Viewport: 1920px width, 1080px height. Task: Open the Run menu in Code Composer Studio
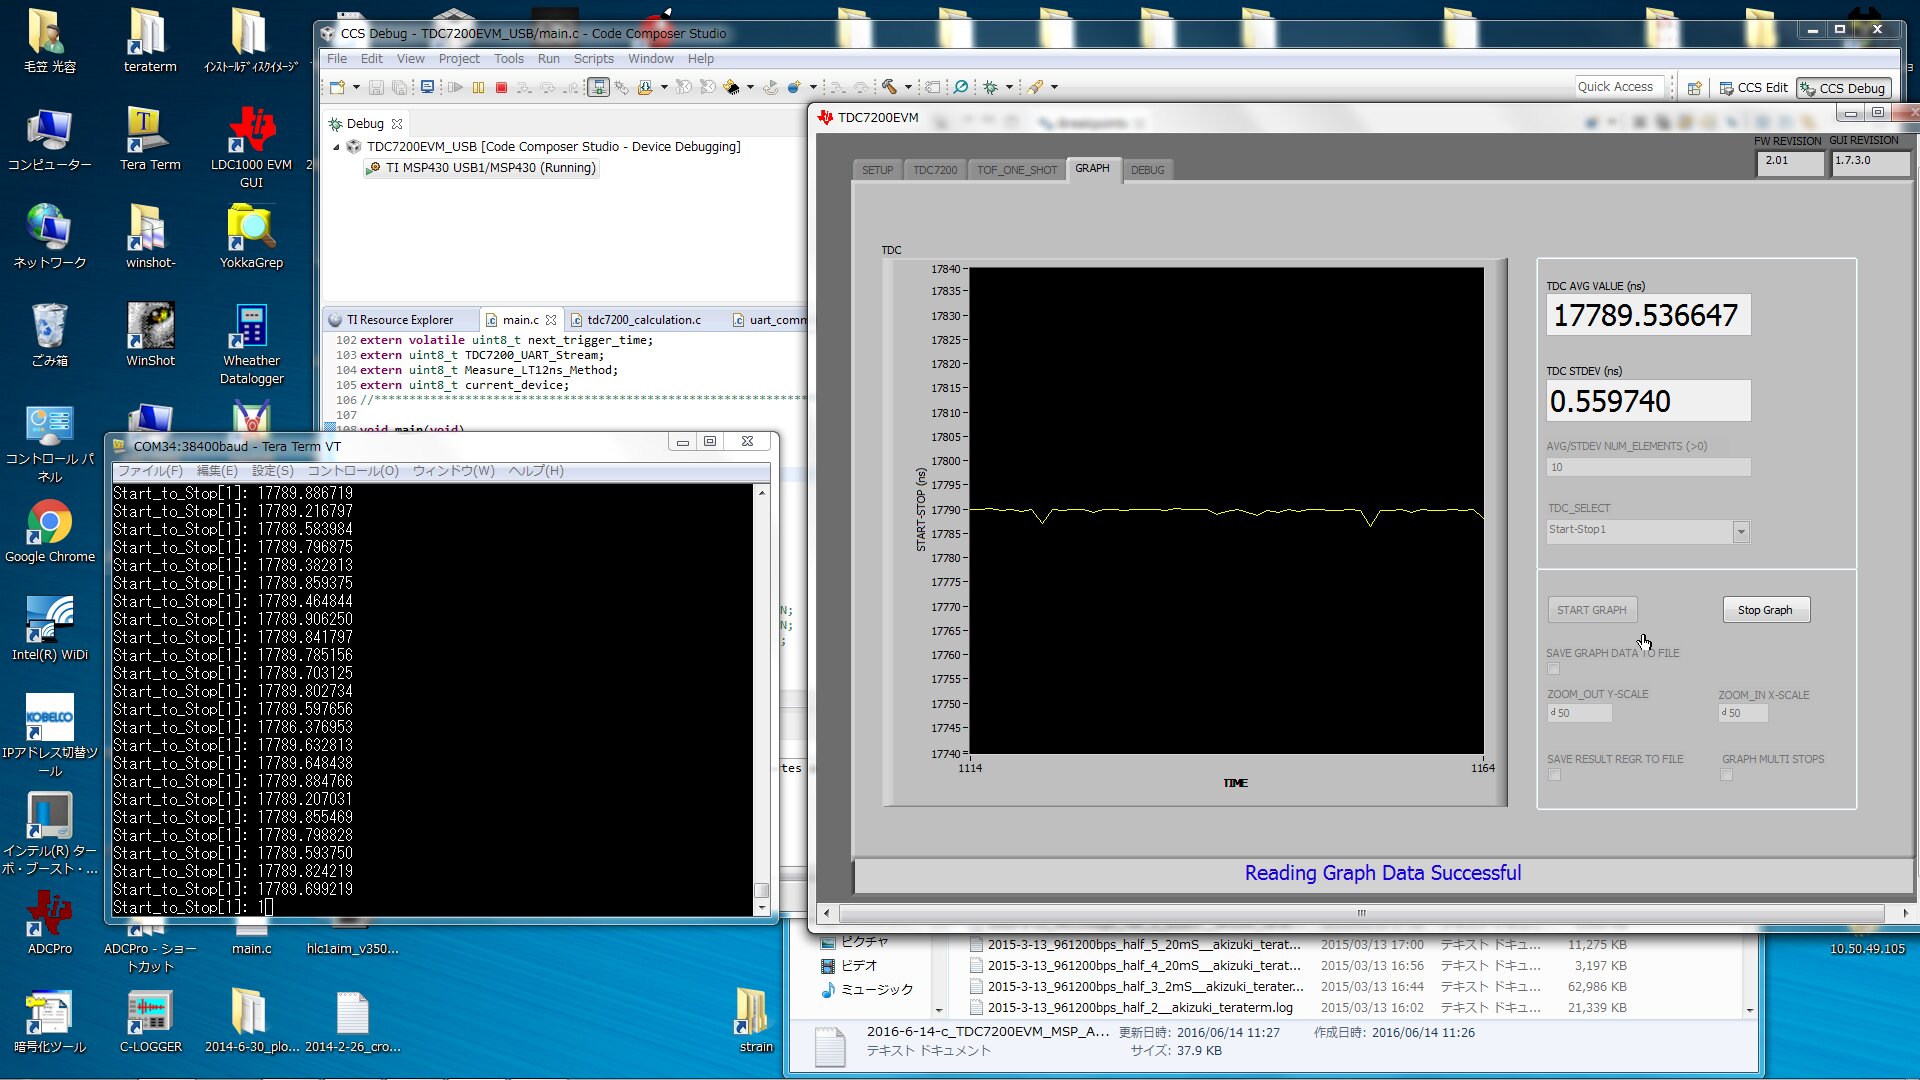click(548, 59)
